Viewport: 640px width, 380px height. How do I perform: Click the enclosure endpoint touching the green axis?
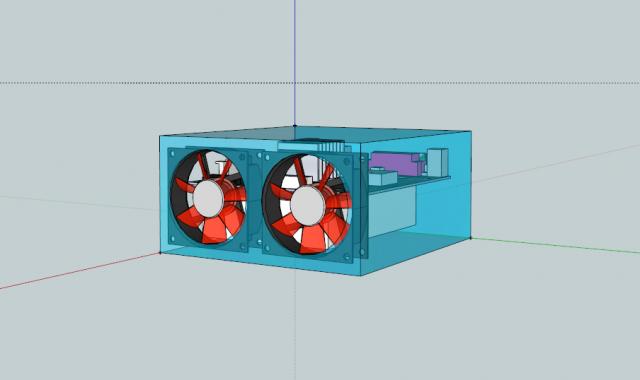(471, 238)
